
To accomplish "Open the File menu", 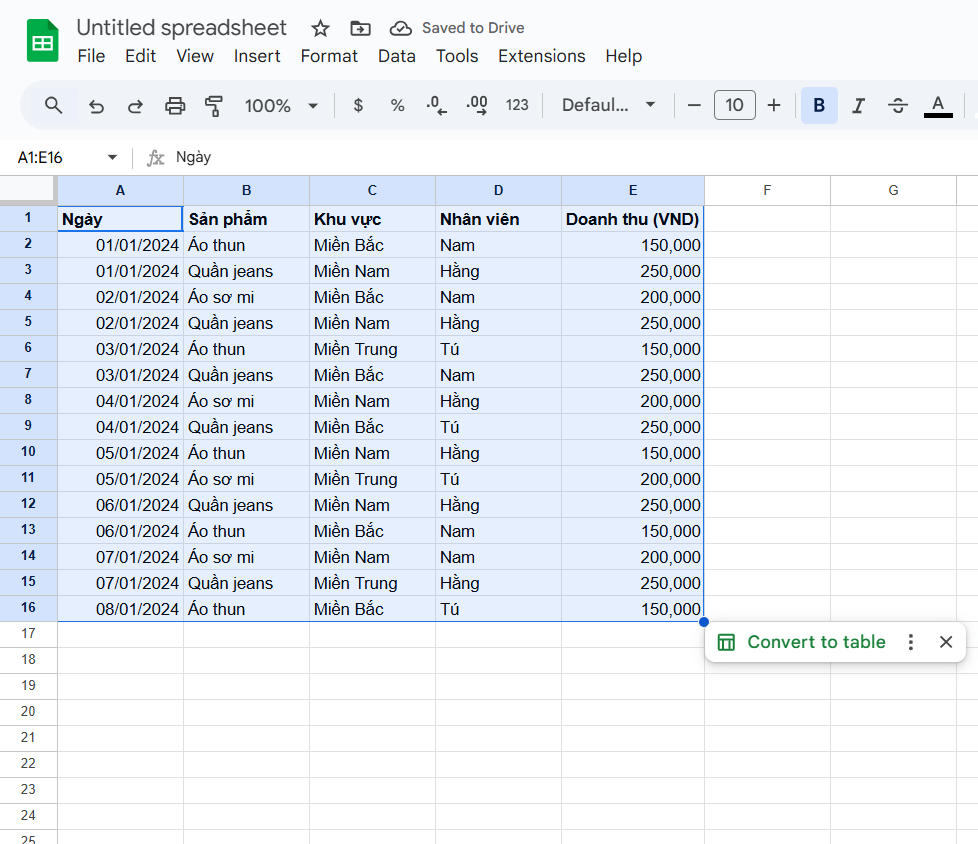I will [x=91, y=56].
